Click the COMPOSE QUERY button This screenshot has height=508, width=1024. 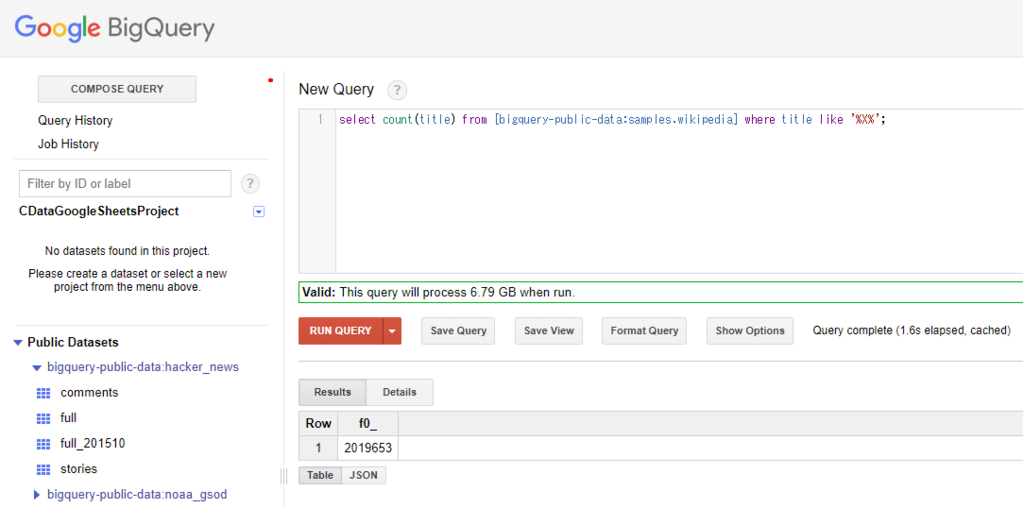(117, 89)
